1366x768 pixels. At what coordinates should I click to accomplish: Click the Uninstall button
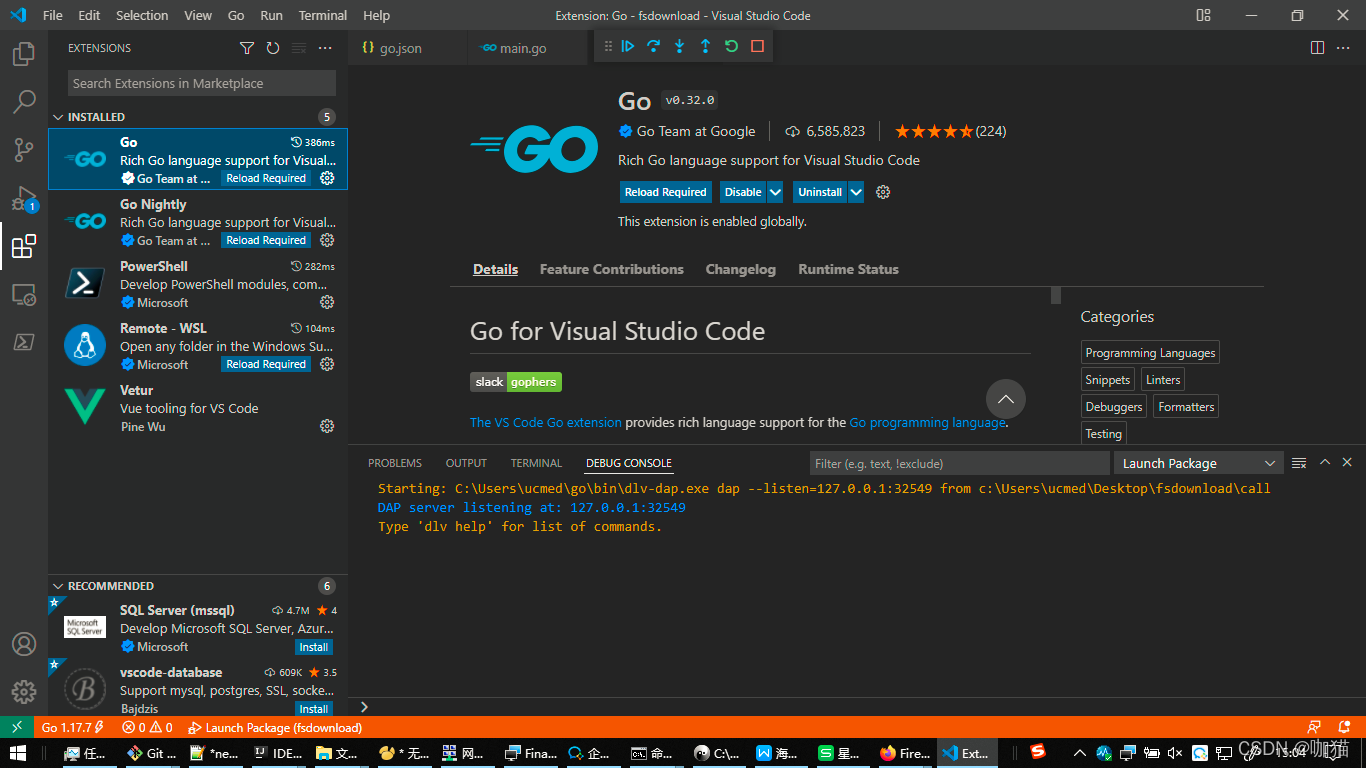(820, 192)
